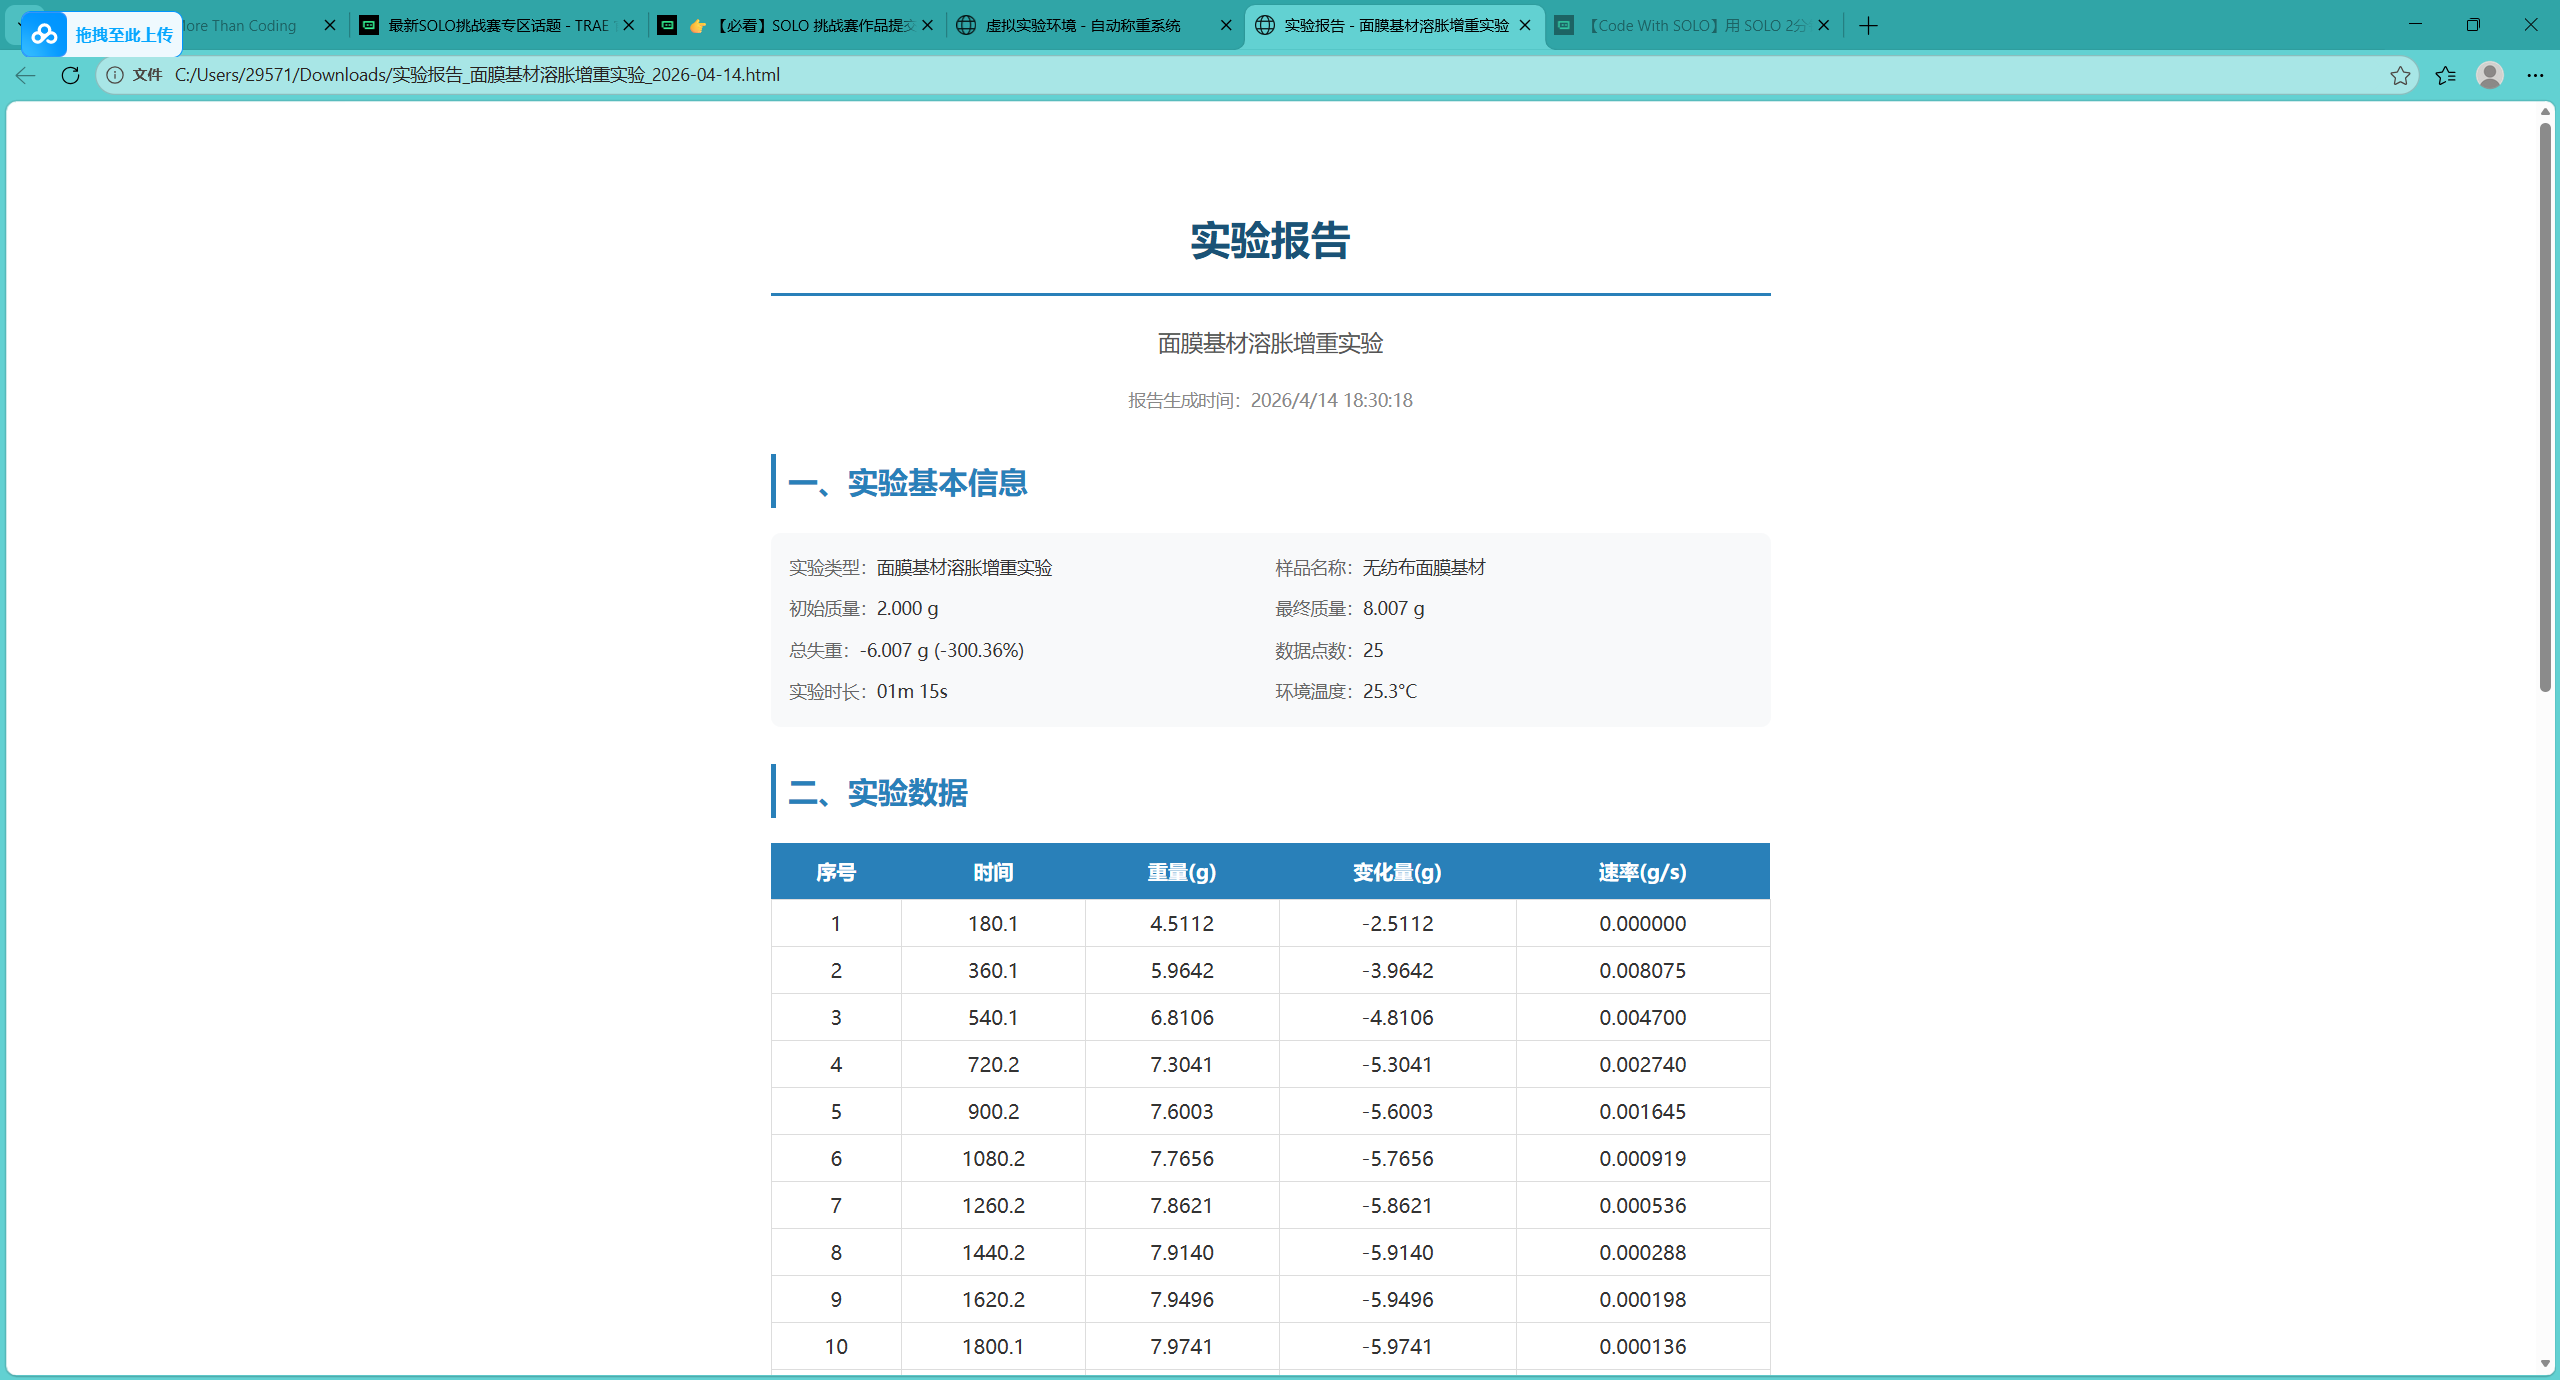This screenshot has height=1380, width=2560.
Task: Open browser settings and more menu
Action: pos(2534,75)
